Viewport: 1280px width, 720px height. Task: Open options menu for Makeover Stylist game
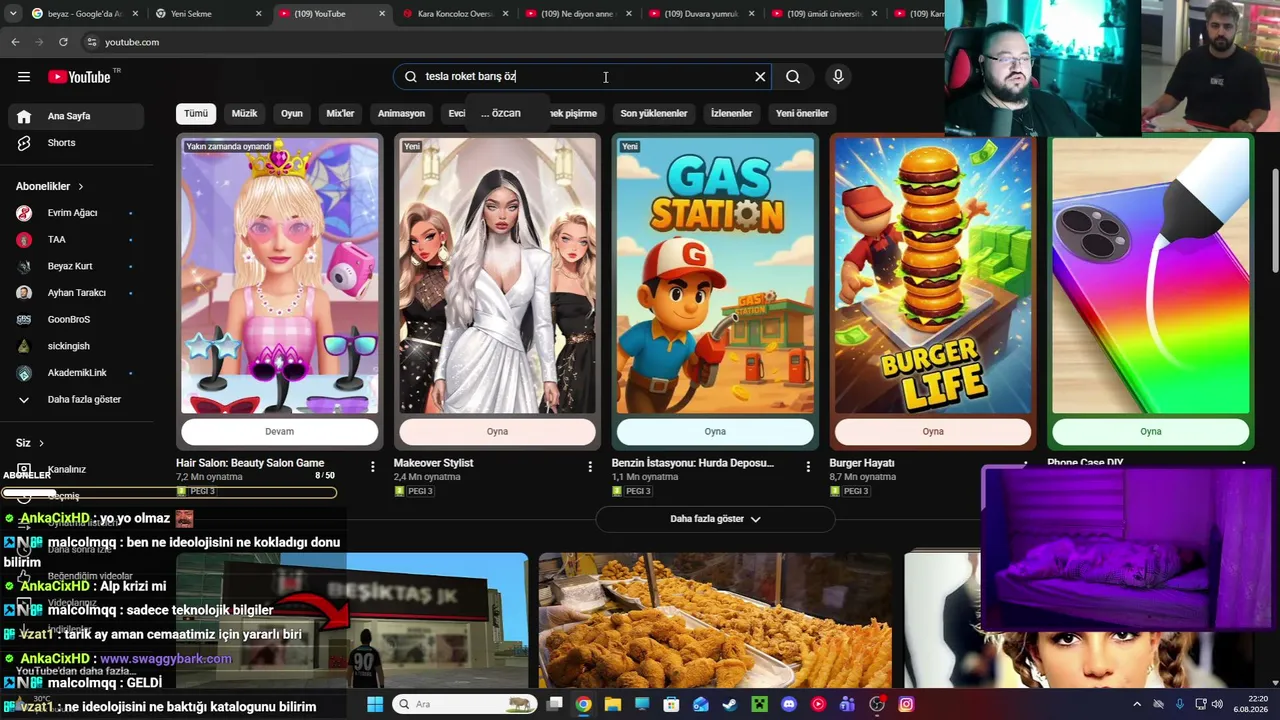click(590, 467)
